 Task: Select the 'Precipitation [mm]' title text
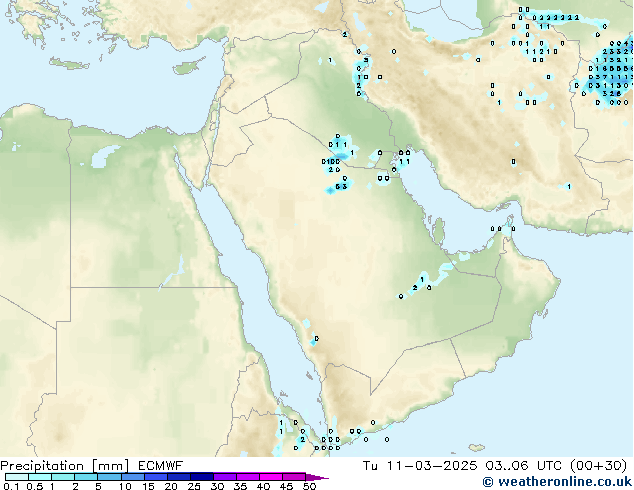pyautogui.click(x=65, y=466)
